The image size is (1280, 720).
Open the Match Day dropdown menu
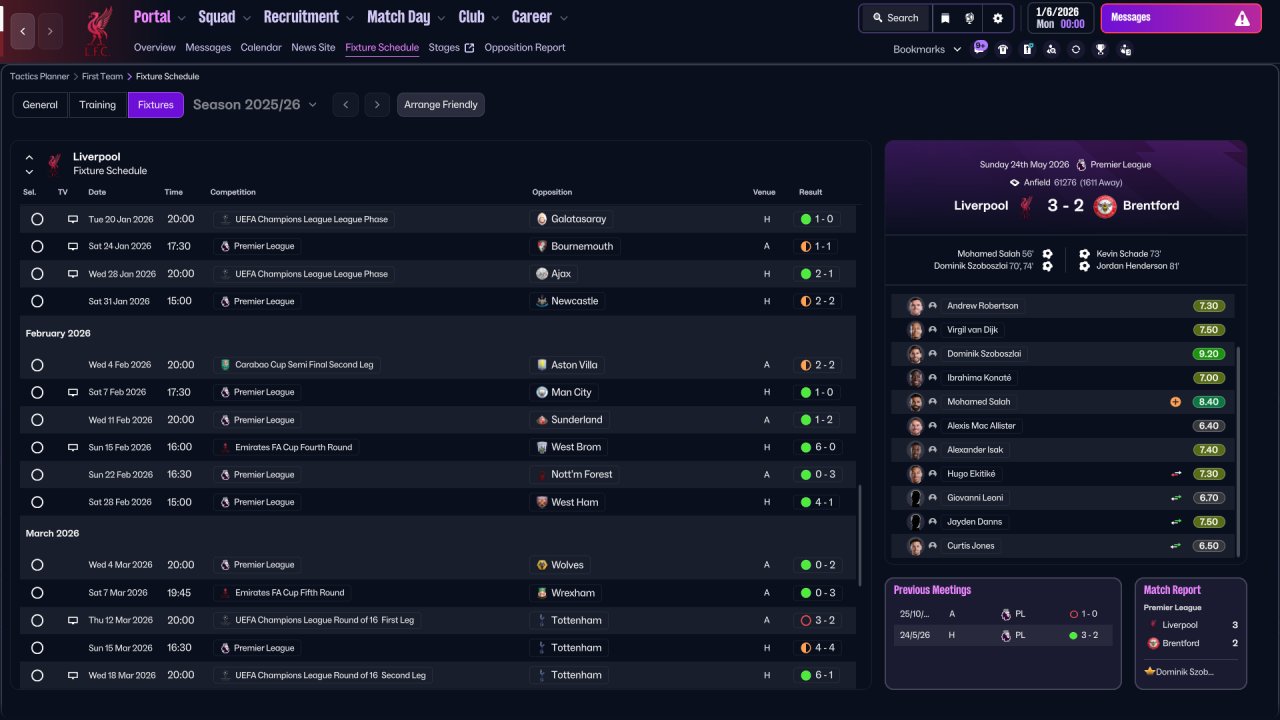point(406,17)
